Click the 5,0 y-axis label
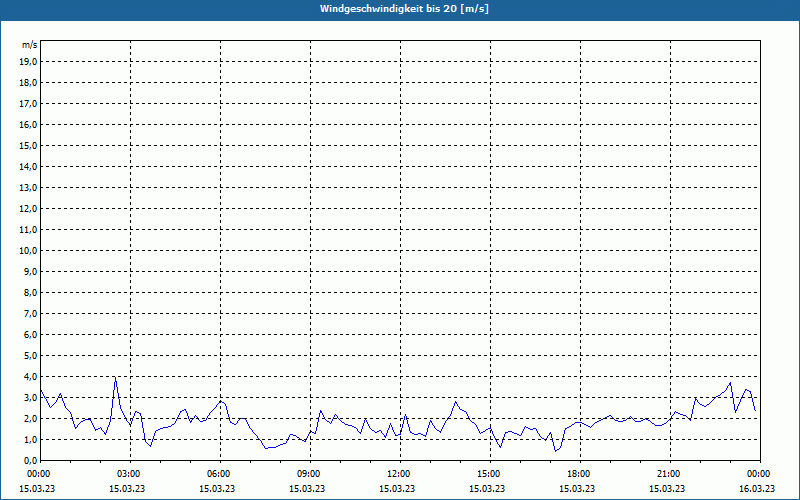The width and height of the screenshot is (800, 500). pos(30,356)
